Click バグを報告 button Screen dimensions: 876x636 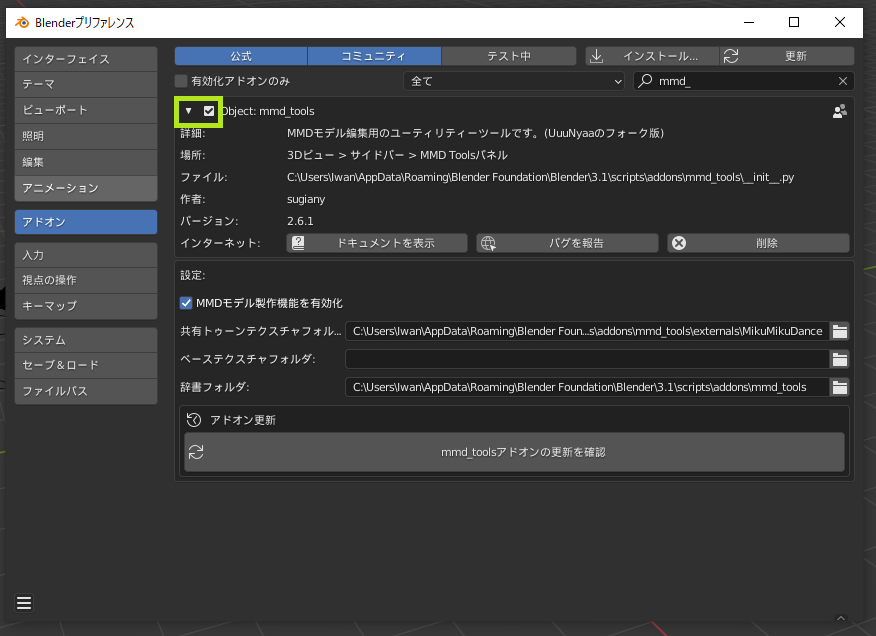(x=567, y=243)
